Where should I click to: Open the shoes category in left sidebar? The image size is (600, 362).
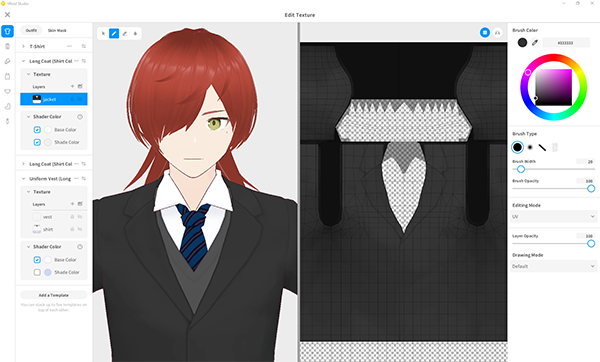click(7, 106)
